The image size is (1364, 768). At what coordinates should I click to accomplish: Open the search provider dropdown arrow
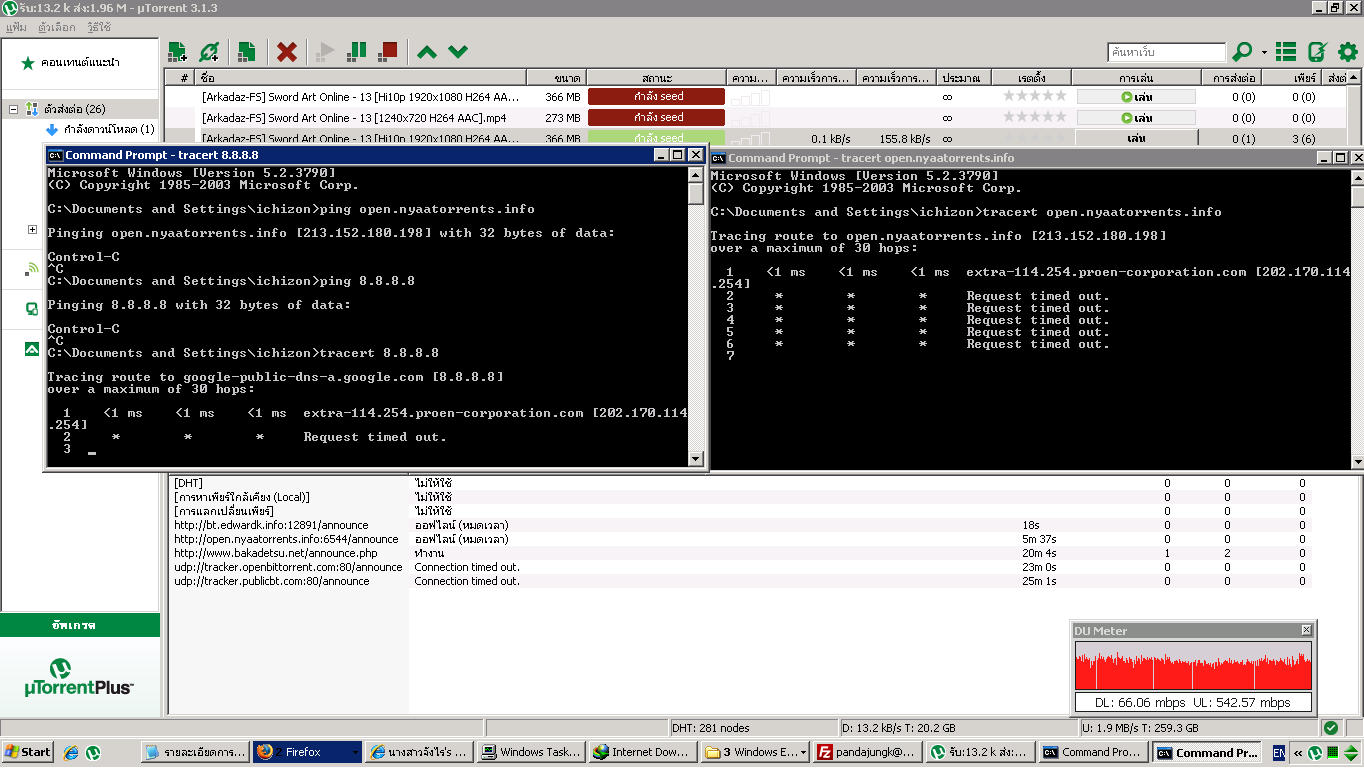pyautogui.click(x=1264, y=52)
